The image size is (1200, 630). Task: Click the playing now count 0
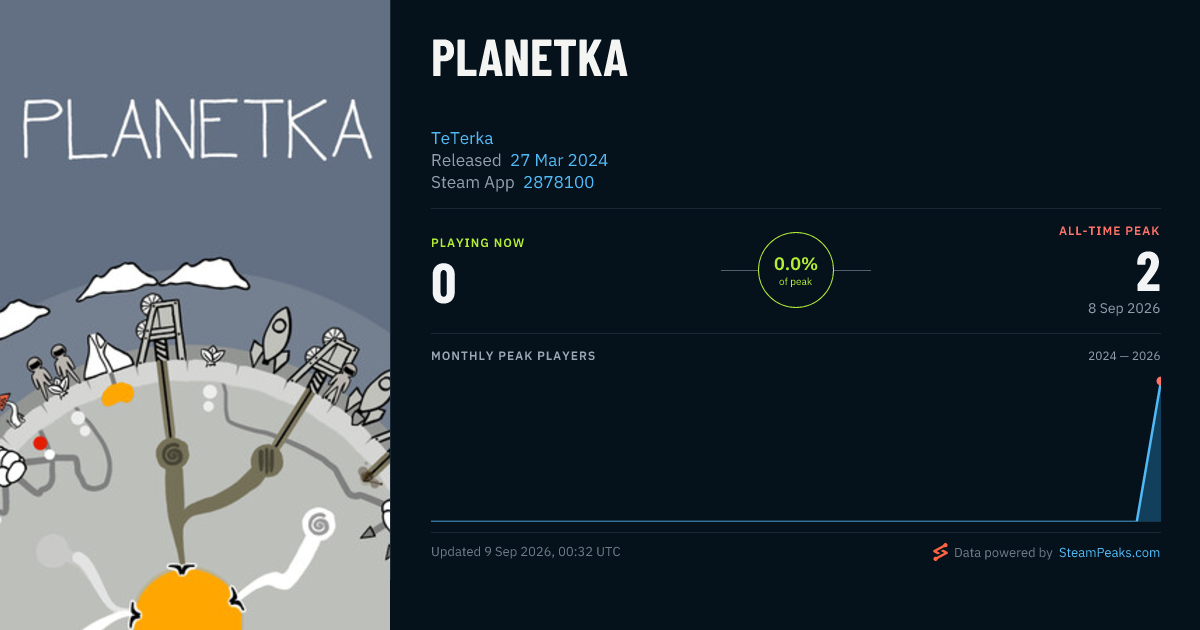coord(444,283)
